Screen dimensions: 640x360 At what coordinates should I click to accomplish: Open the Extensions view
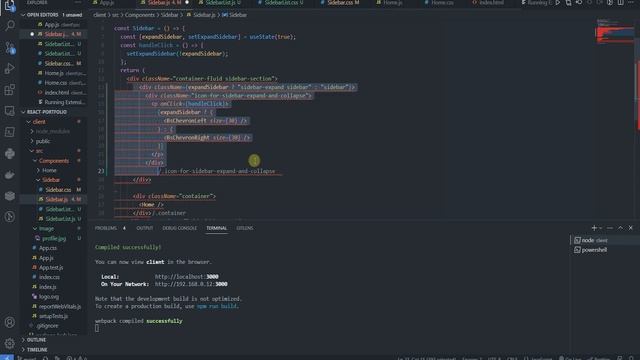pos(9,90)
